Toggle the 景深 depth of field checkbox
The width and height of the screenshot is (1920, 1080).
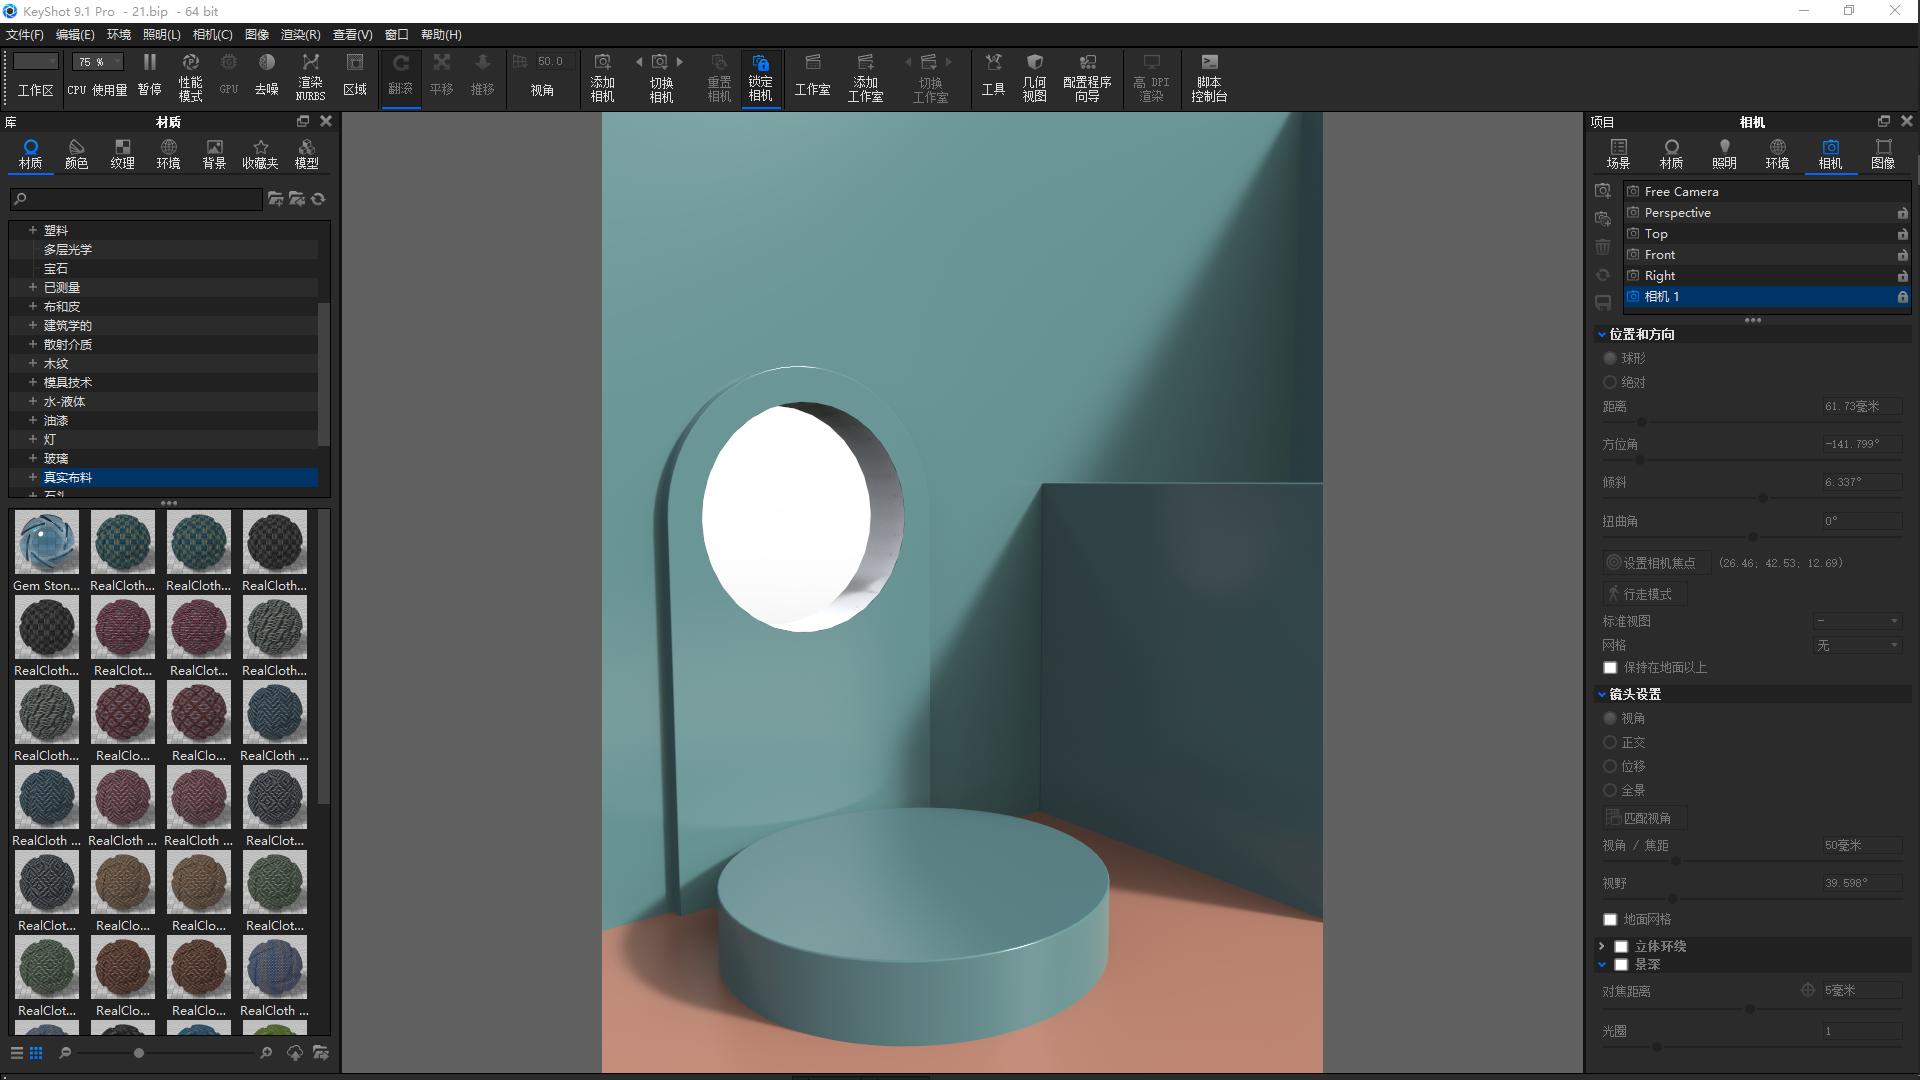pos(1621,964)
